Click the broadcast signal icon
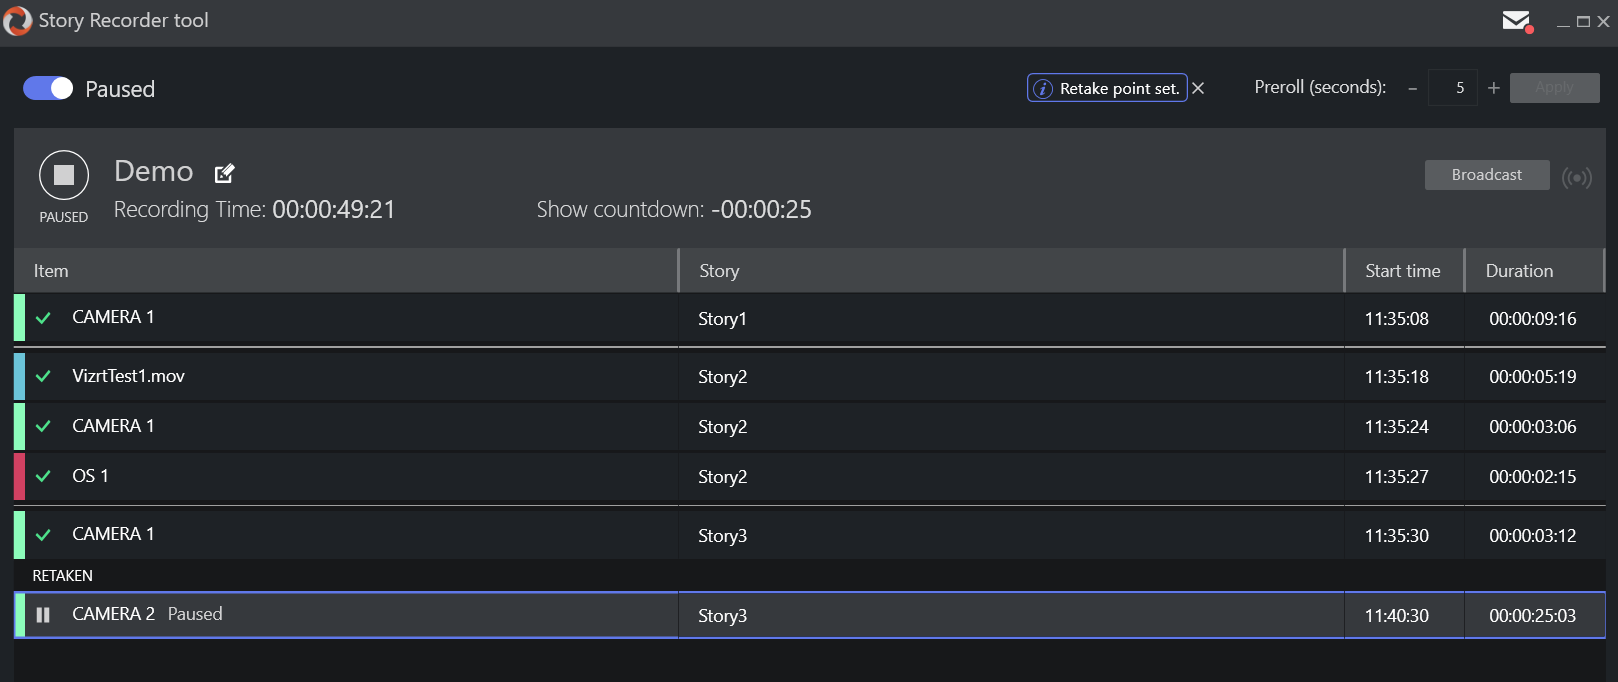1618x682 pixels. point(1577,177)
